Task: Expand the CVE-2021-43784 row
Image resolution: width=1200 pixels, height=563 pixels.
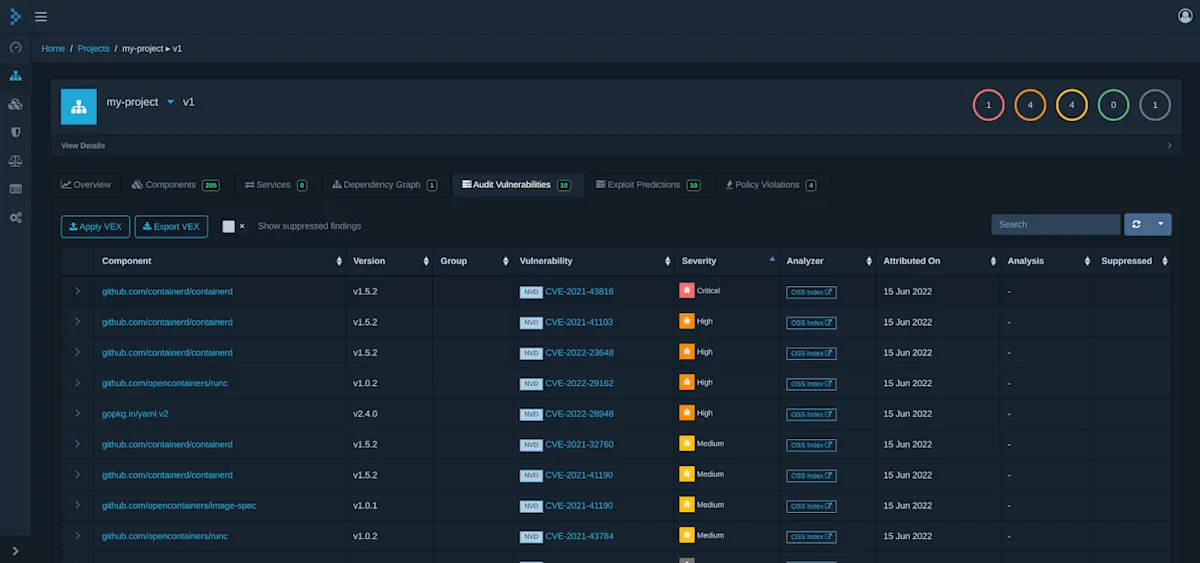Action: [x=77, y=536]
